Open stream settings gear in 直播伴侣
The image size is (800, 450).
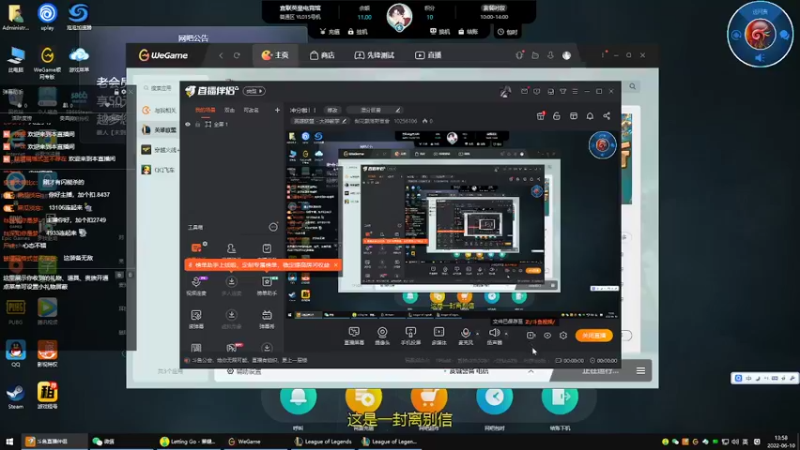[563, 335]
